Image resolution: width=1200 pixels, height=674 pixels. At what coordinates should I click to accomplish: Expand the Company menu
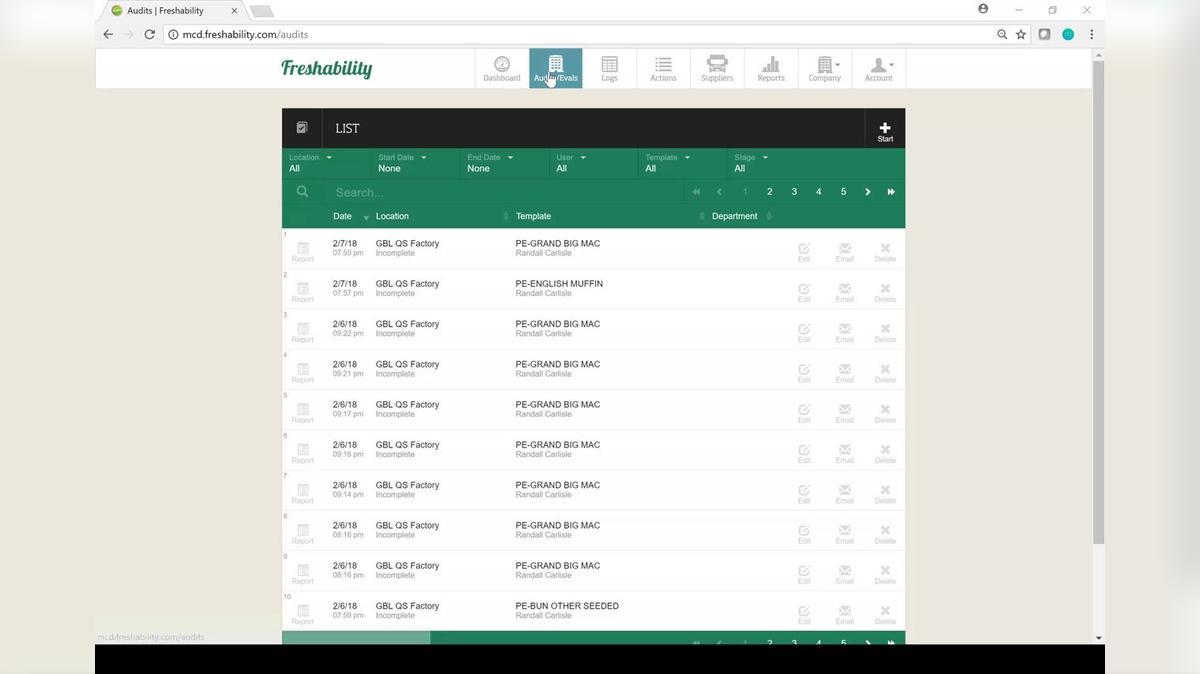(825, 69)
